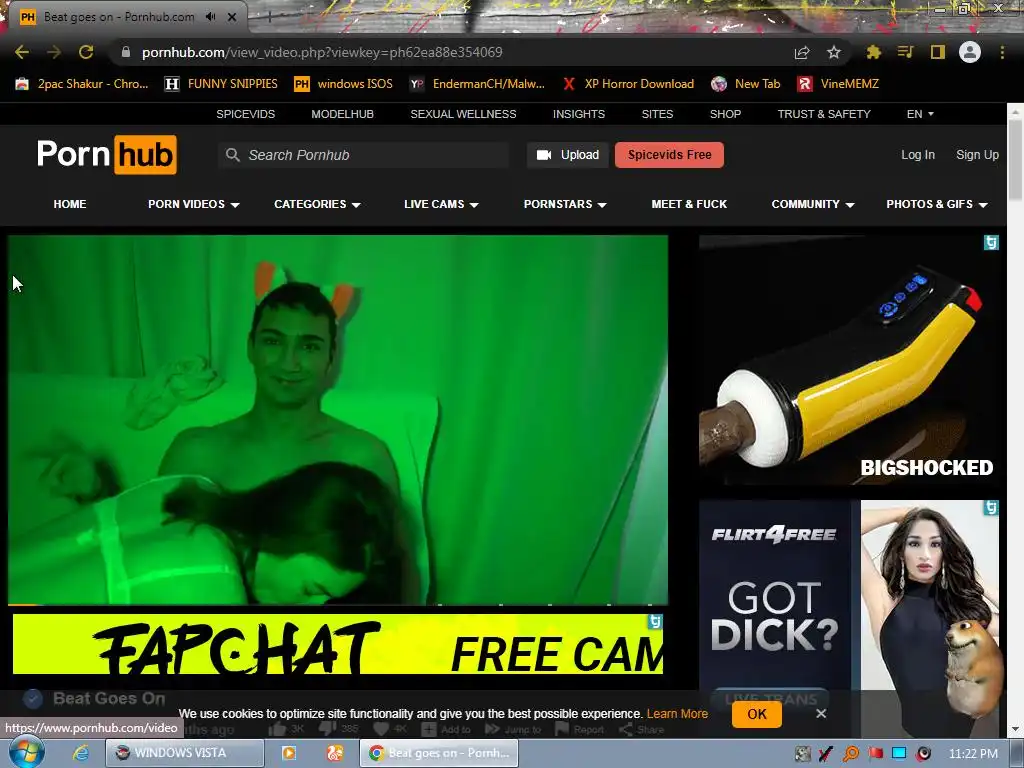Open the XP Horror Download bookmark
The image size is (1024, 768).
(628, 84)
